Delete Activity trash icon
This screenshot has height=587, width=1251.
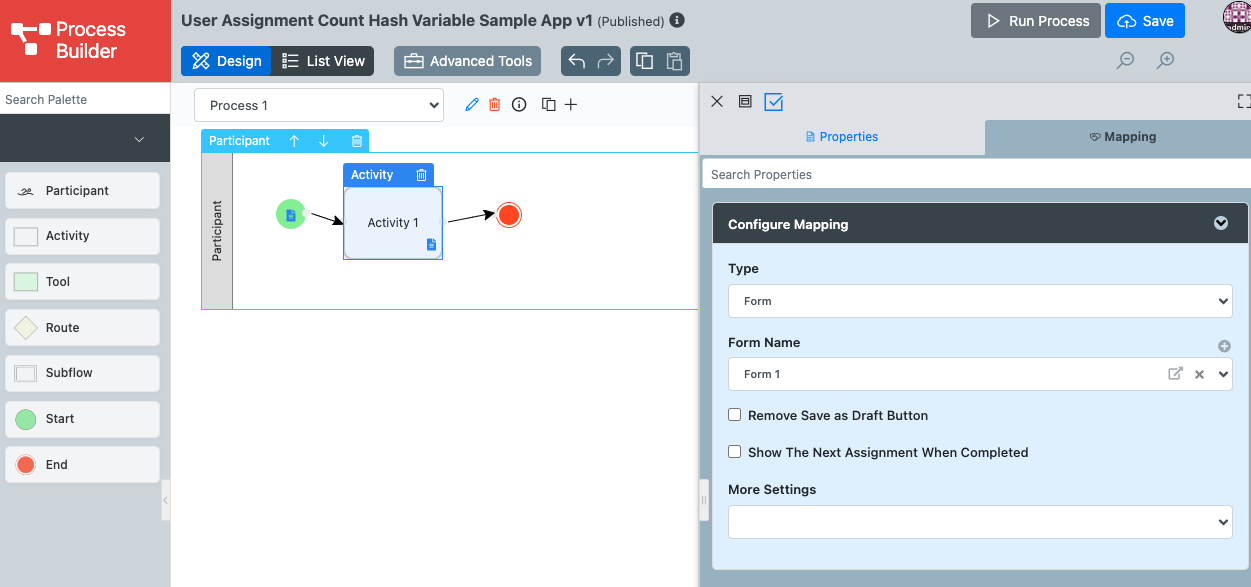click(421, 175)
